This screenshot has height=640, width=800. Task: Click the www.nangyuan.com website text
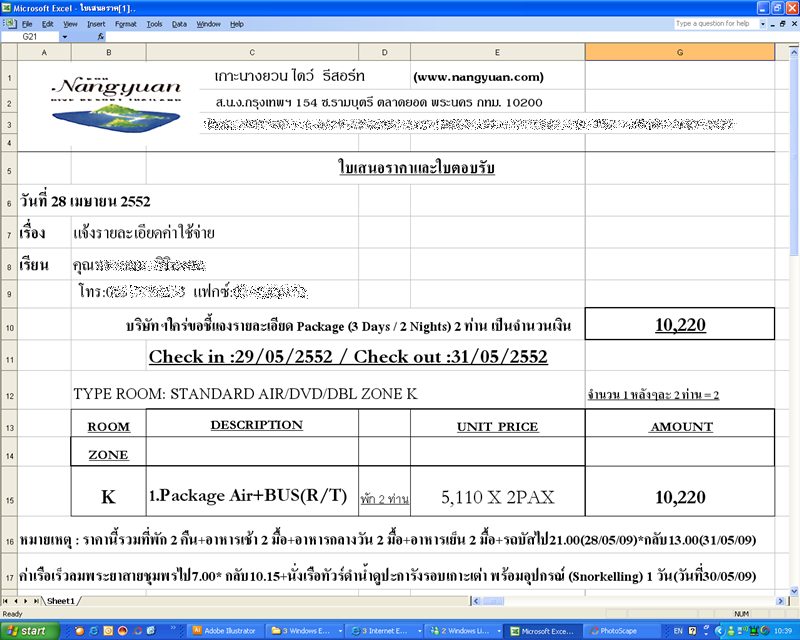click(x=478, y=77)
